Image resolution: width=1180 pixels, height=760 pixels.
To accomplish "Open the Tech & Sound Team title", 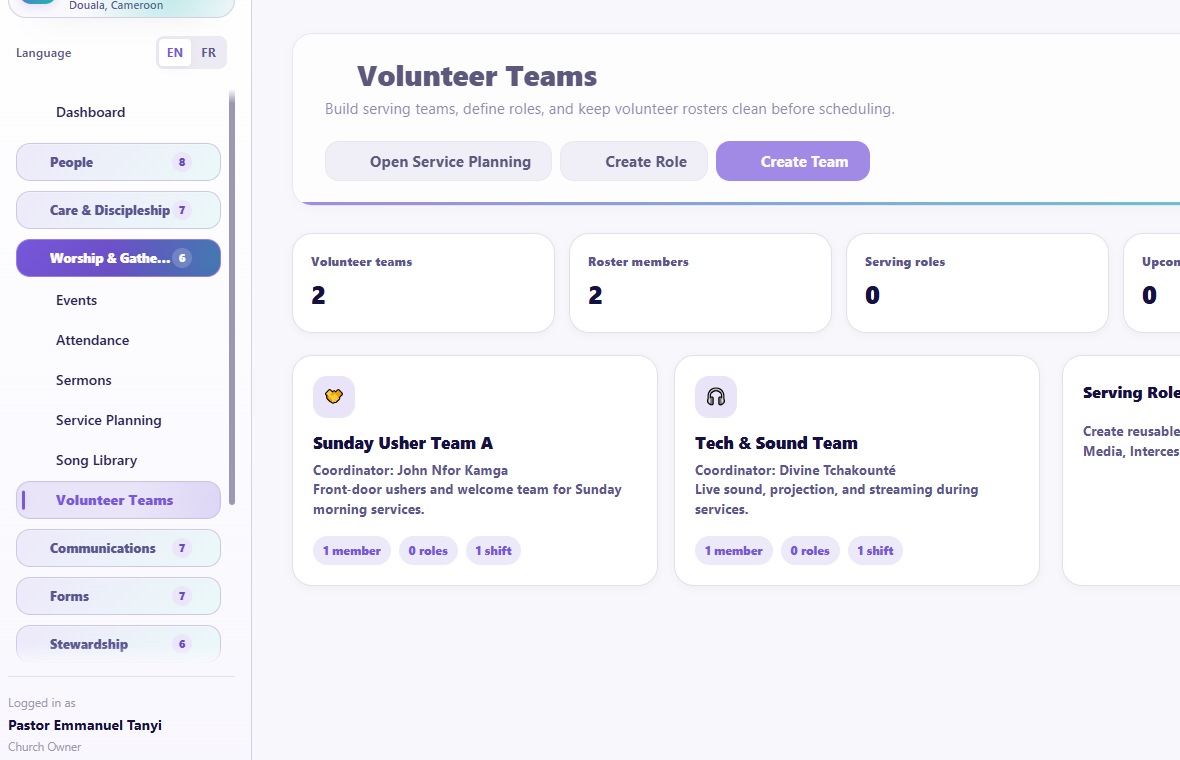I will [776, 443].
